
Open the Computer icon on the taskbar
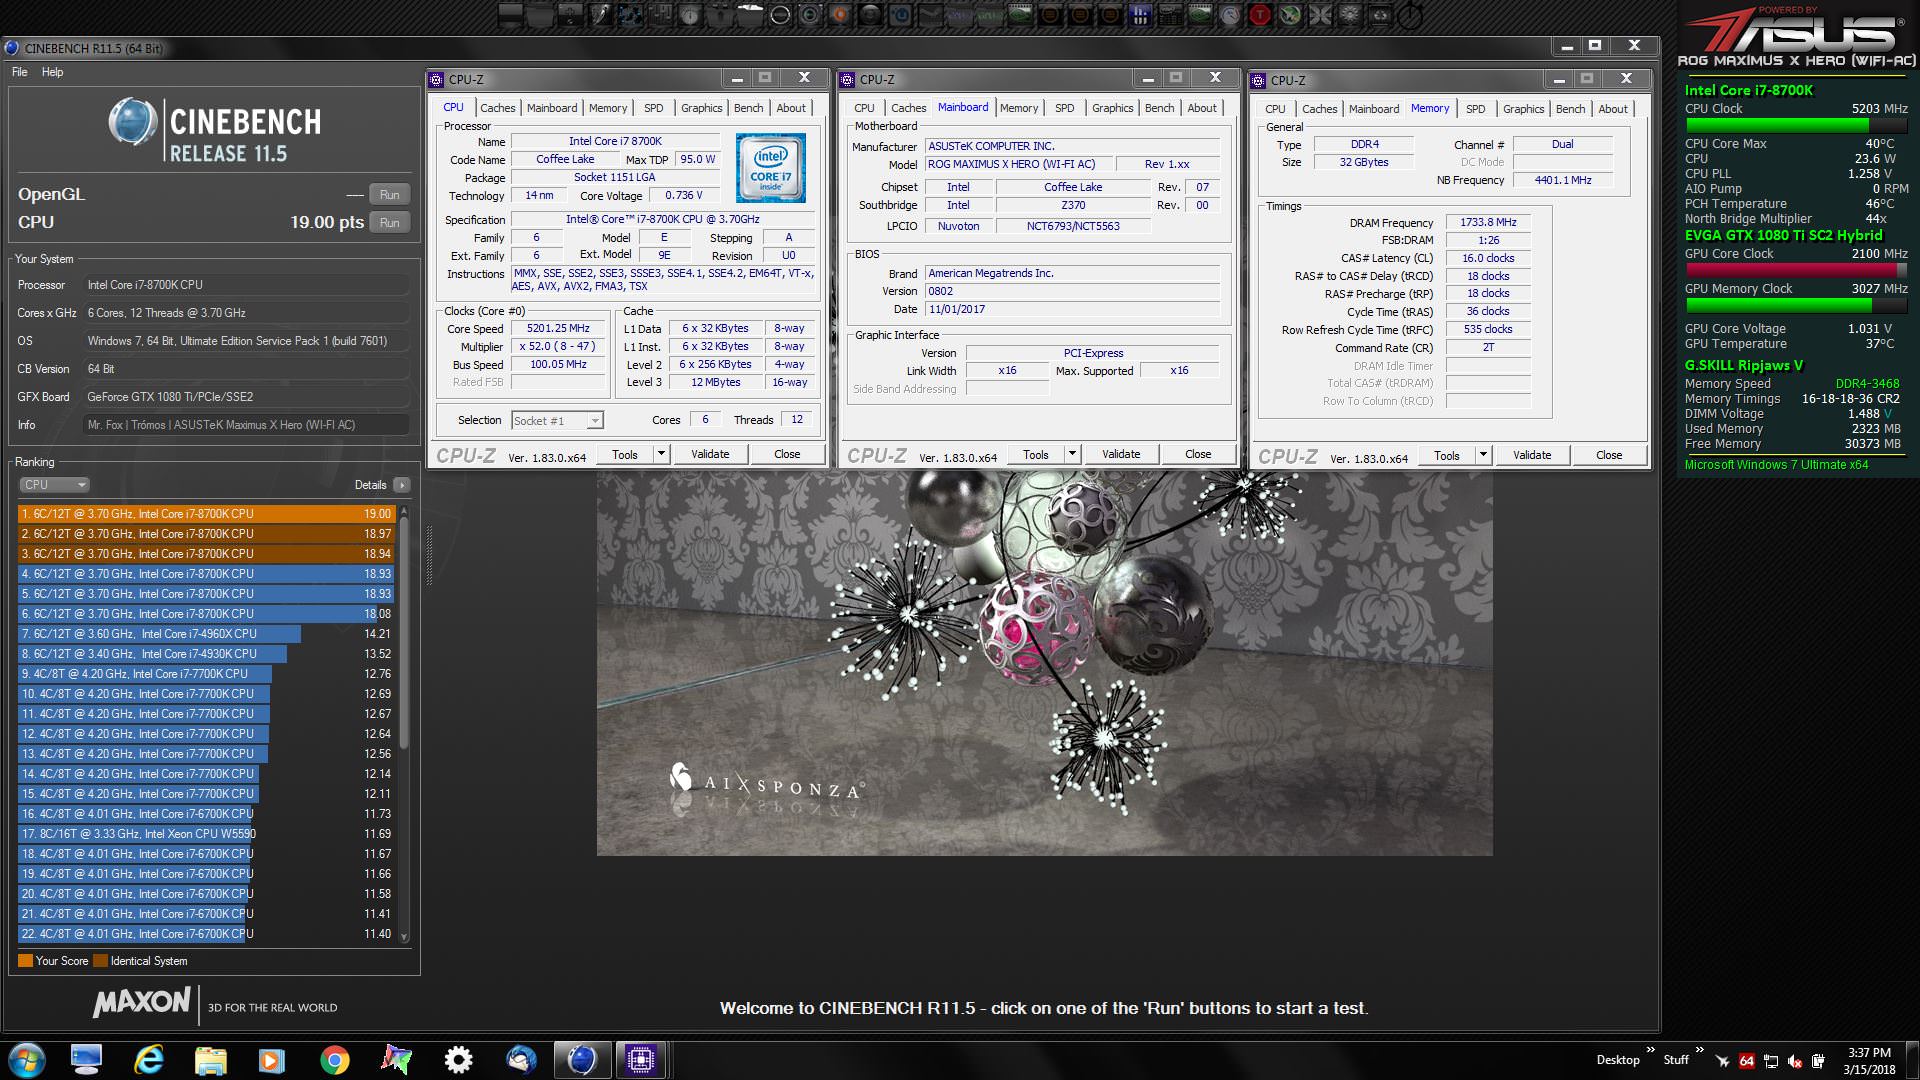click(x=87, y=1060)
